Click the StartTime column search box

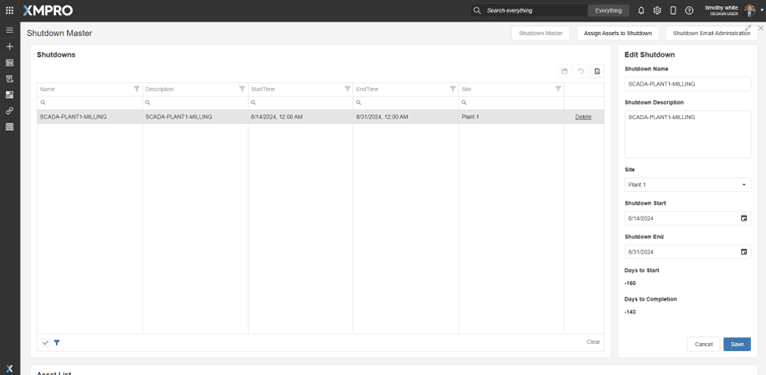tap(300, 103)
